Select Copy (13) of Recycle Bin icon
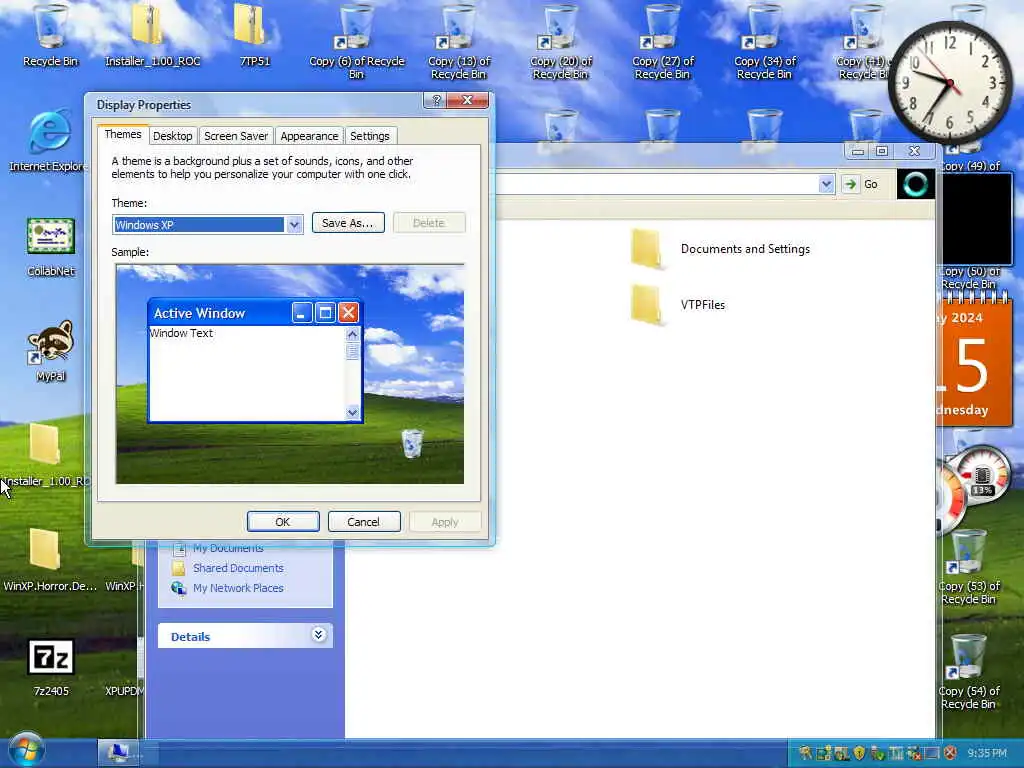This screenshot has height=768, width=1024. (458, 40)
